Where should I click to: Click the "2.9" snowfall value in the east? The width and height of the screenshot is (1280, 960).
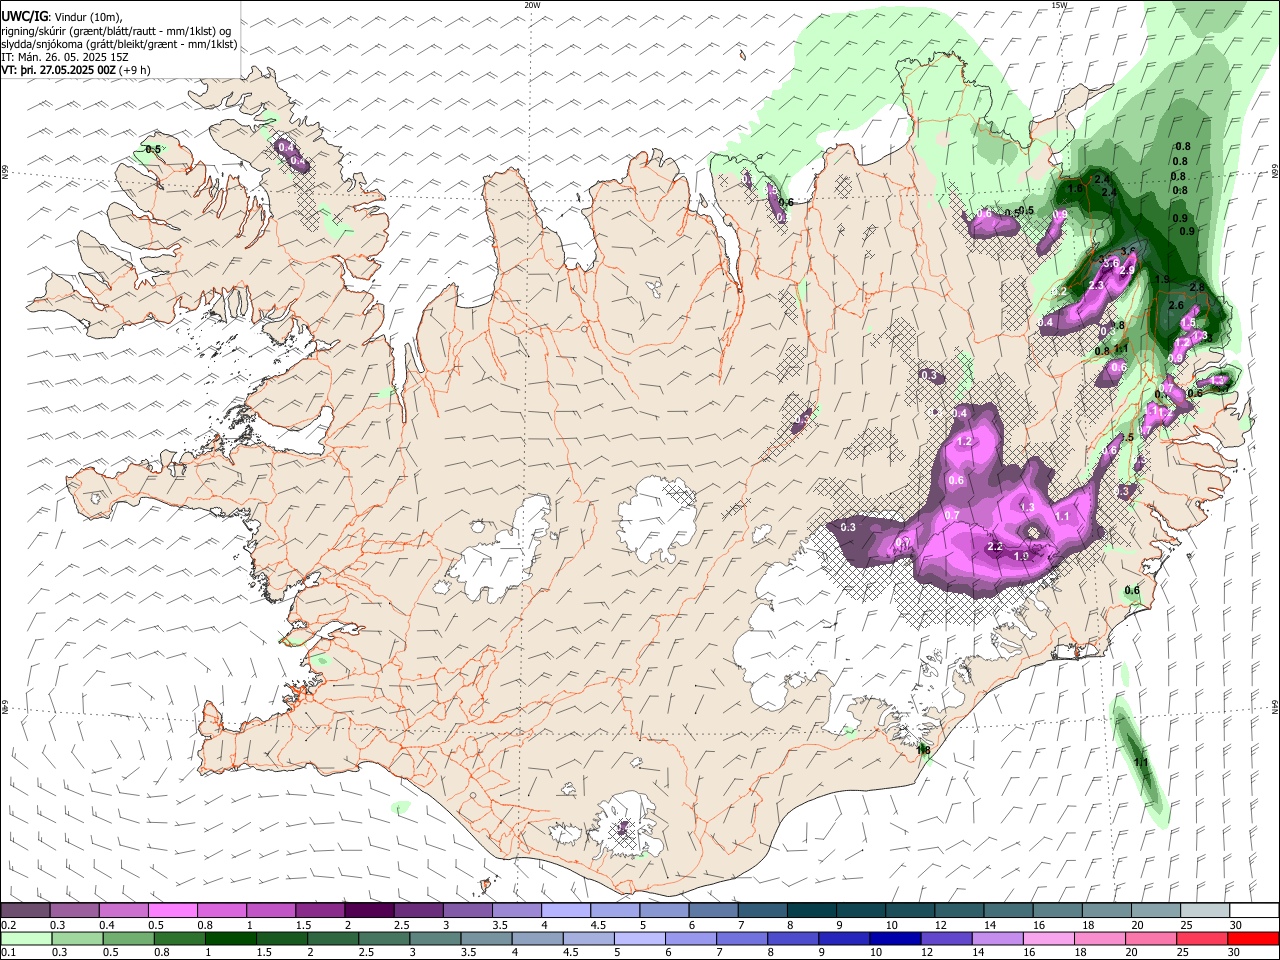tap(1127, 271)
